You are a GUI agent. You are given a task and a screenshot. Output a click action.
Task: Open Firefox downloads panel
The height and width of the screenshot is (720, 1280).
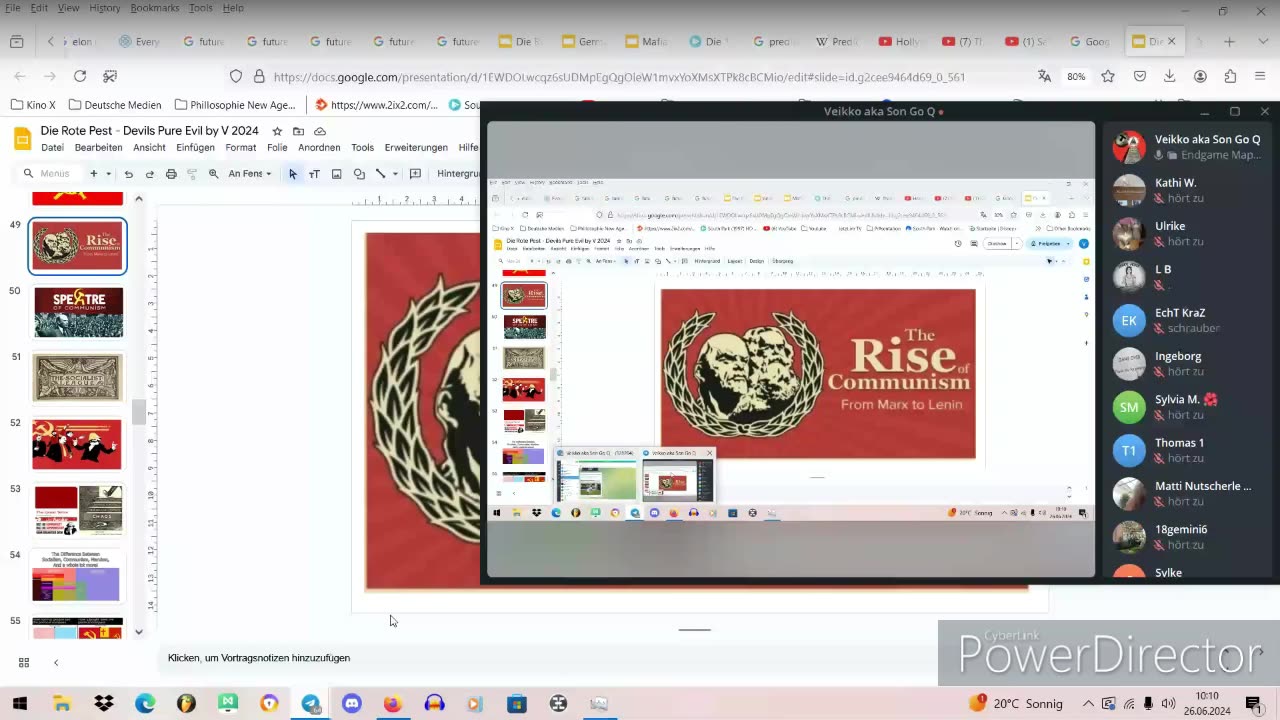[x=1169, y=76]
